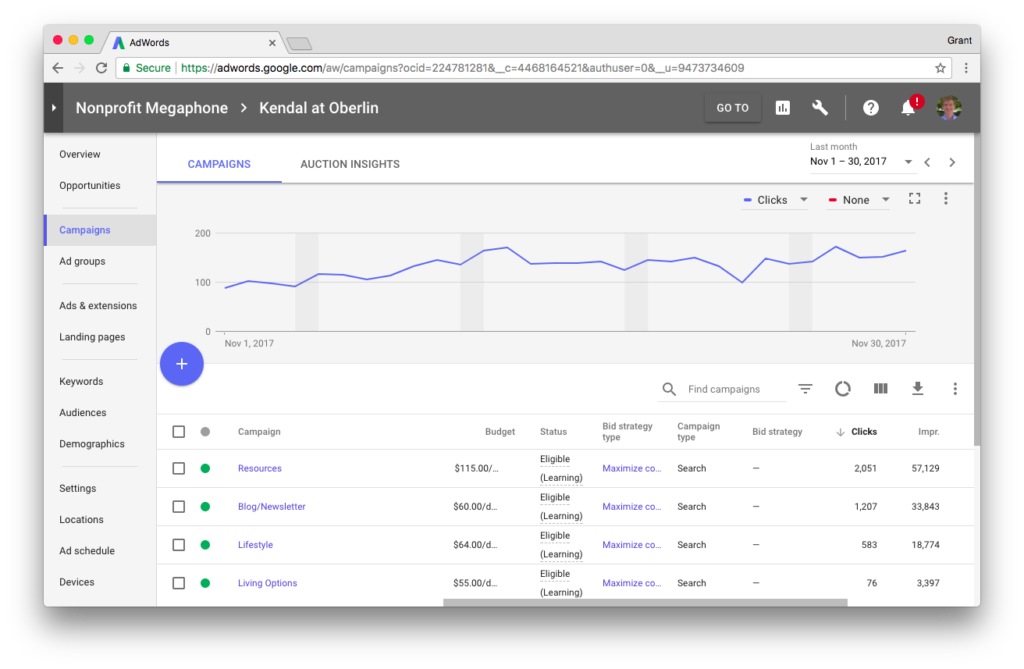
Task: Click the browser reload button
Action: coord(101,68)
